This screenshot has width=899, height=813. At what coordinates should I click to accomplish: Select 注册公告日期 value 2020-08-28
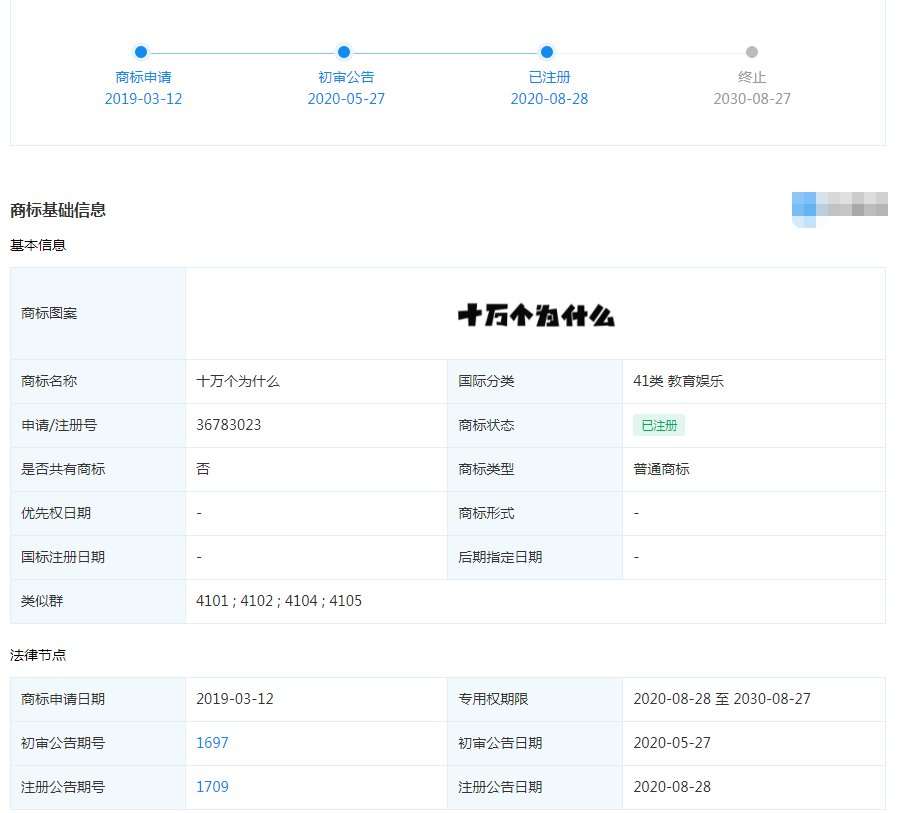click(x=672, y=787)
